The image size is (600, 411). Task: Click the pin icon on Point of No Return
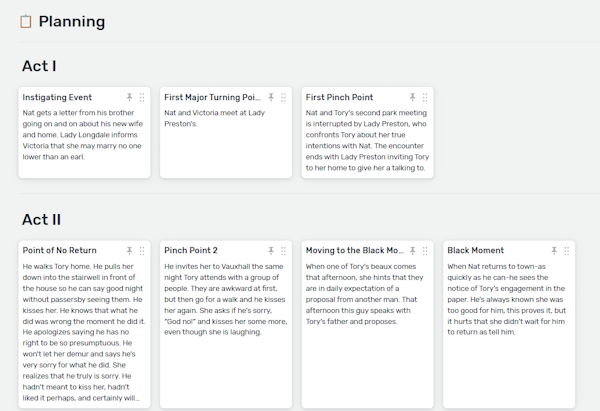pos(129,250)
